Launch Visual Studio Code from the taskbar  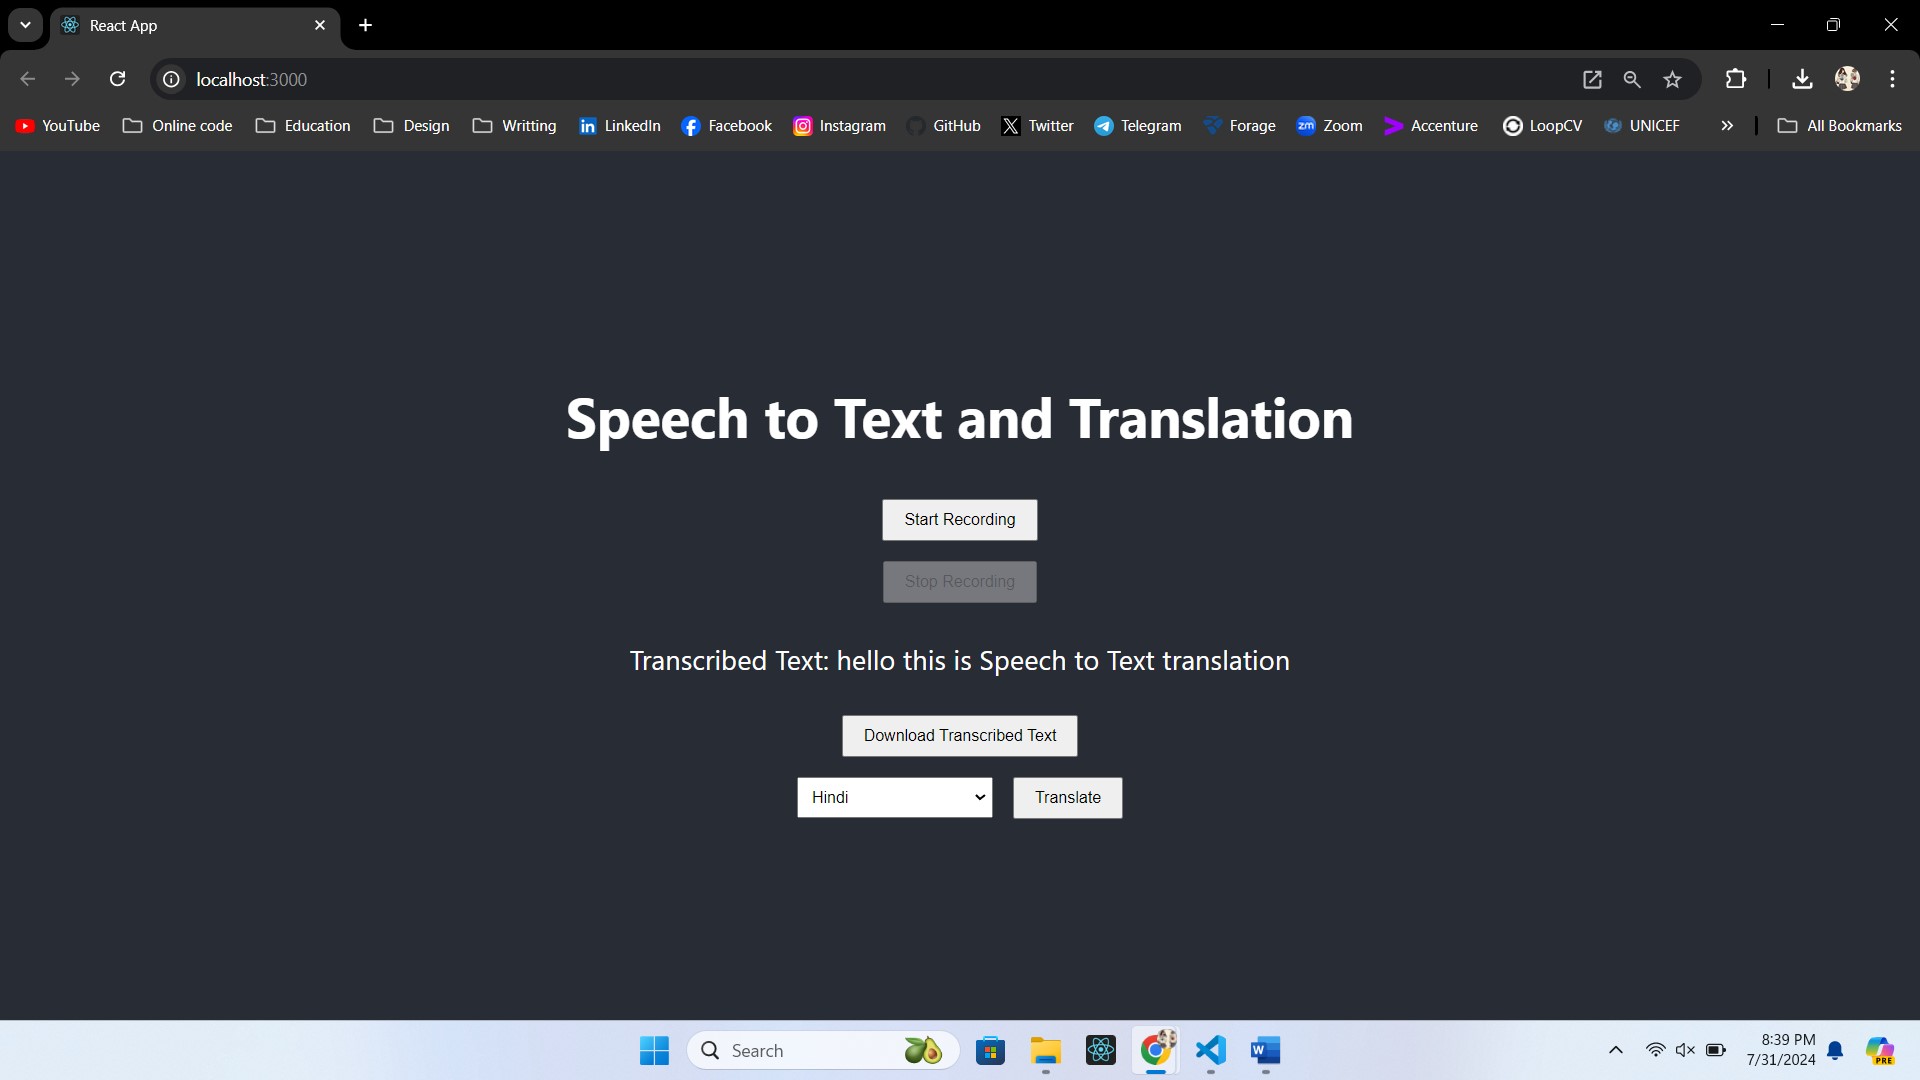pos(1210,1051)
